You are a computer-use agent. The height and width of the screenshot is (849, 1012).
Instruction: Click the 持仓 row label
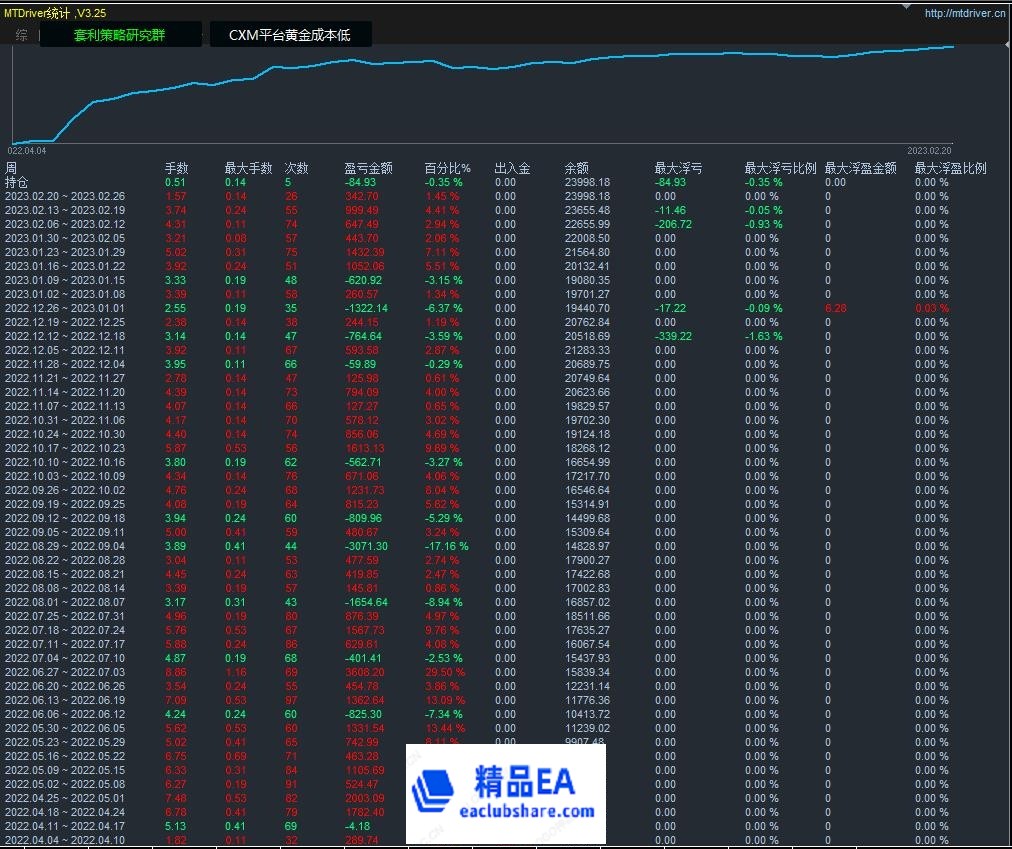[16, 182]
